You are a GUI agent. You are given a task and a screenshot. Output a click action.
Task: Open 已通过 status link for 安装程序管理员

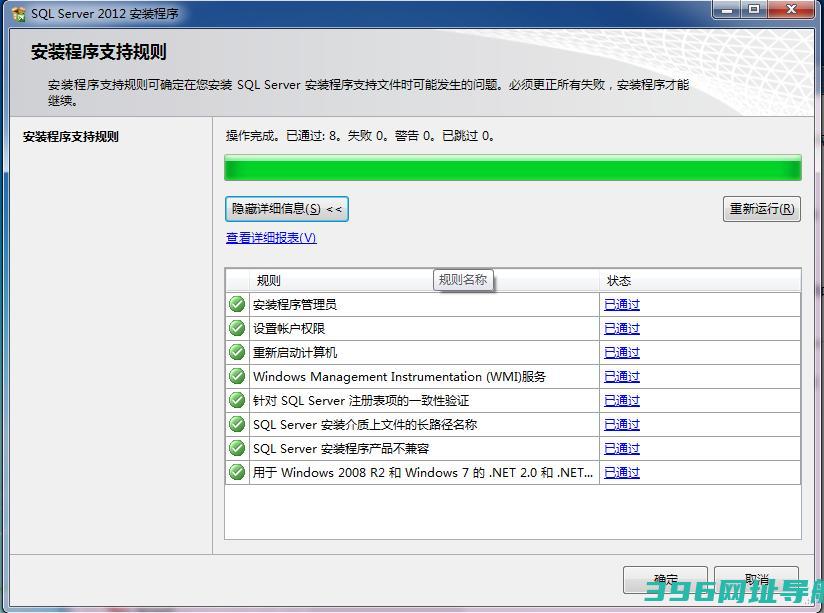click(x=622, y=304)
